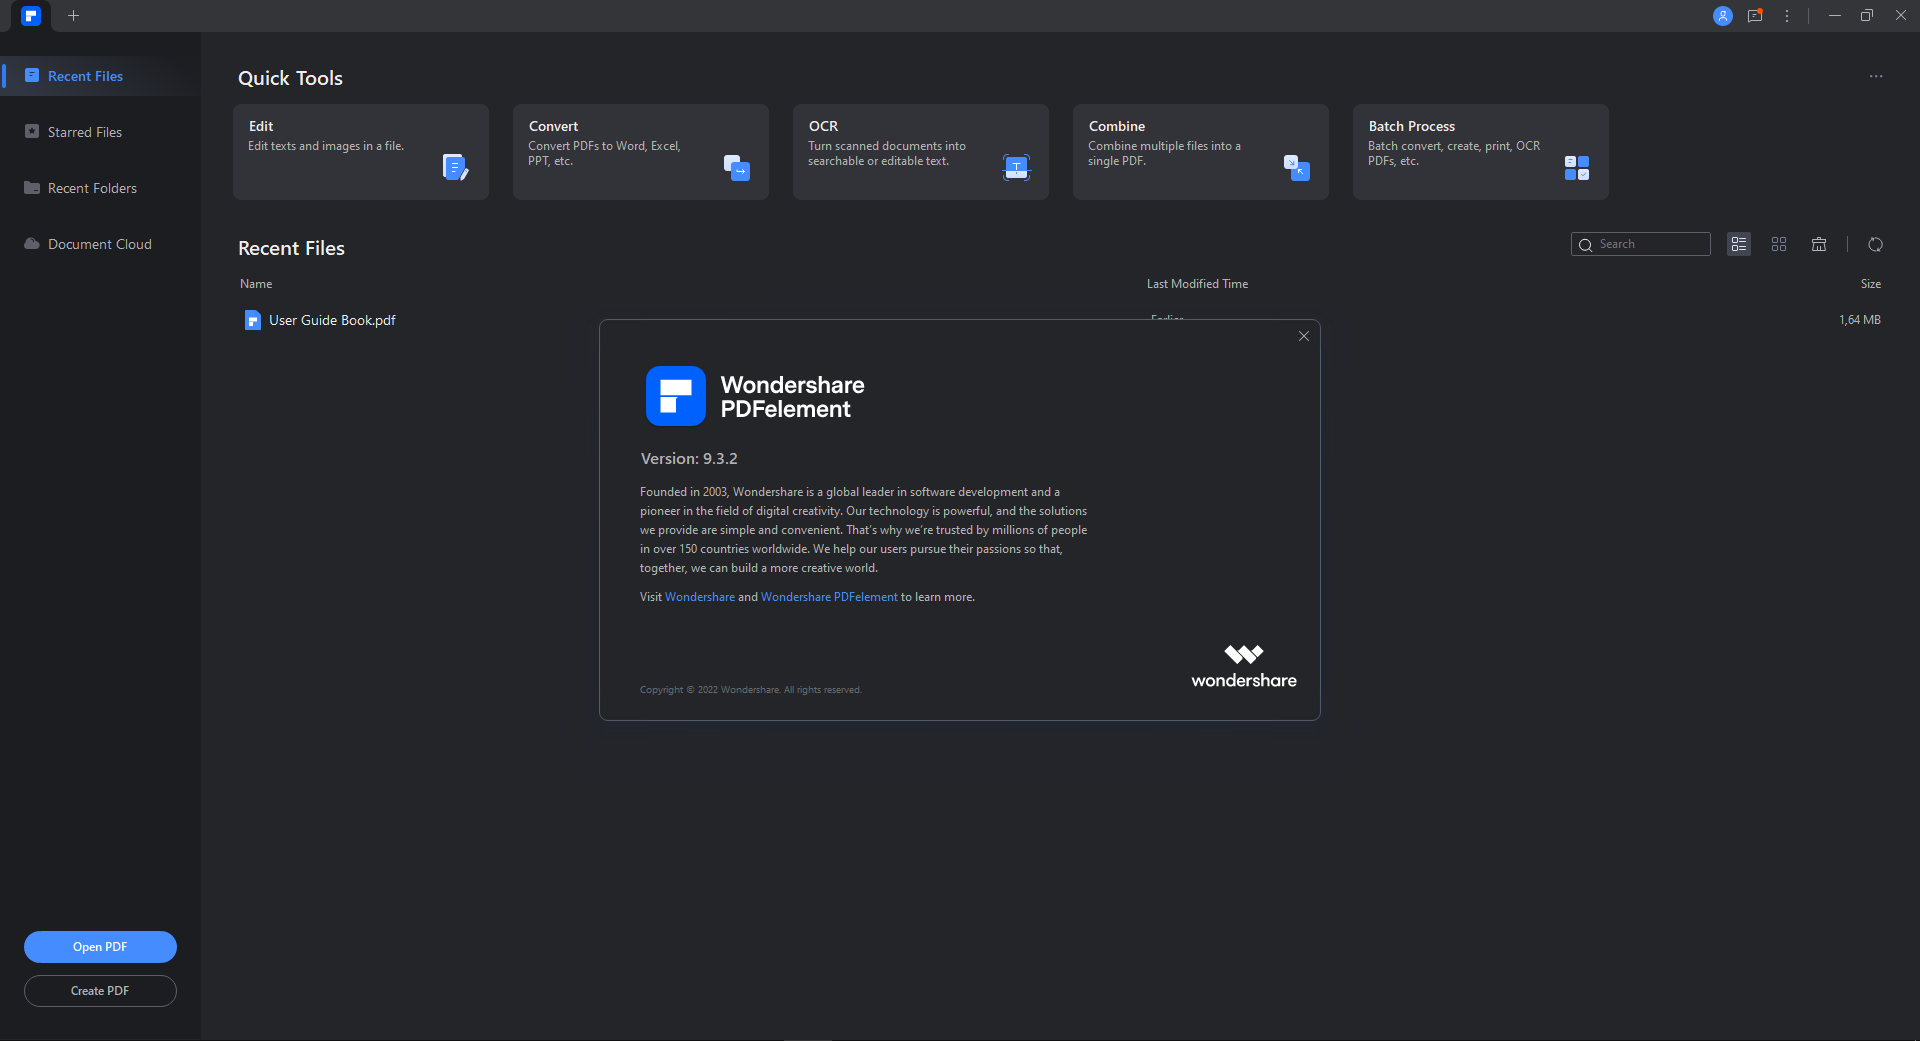
Task: Click the Version: 9.3.2 text
Action: (x=689, y=459)
